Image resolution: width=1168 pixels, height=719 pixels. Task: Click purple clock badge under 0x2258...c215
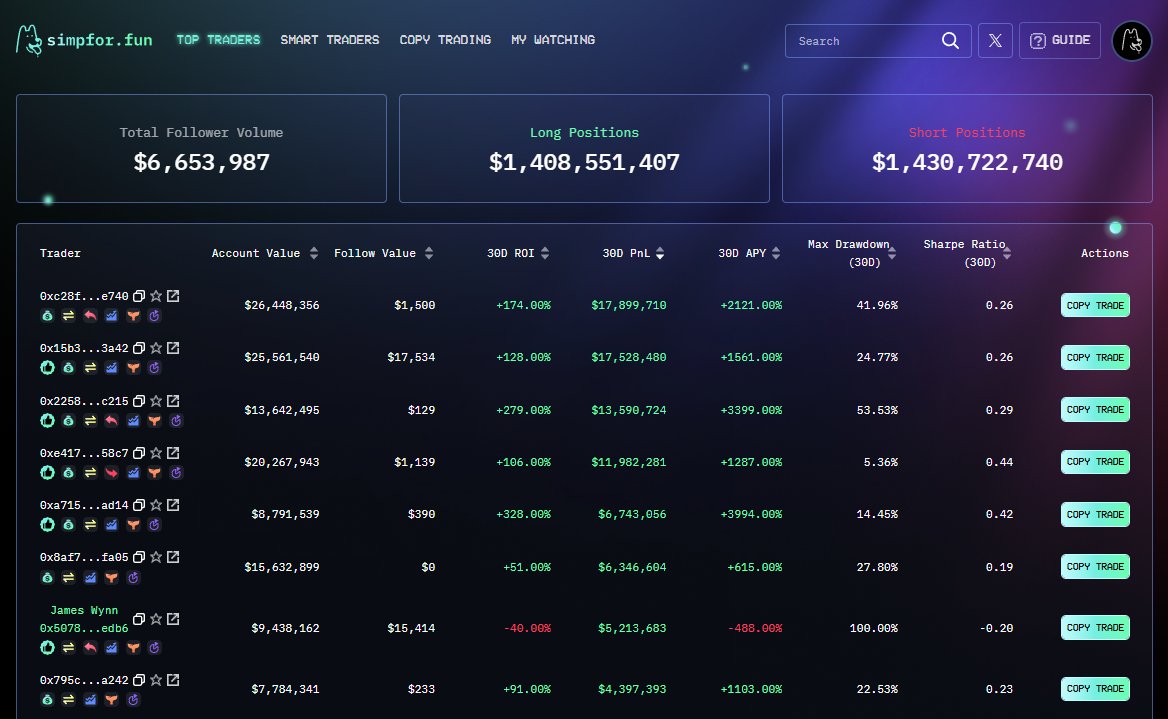point(176,420)
